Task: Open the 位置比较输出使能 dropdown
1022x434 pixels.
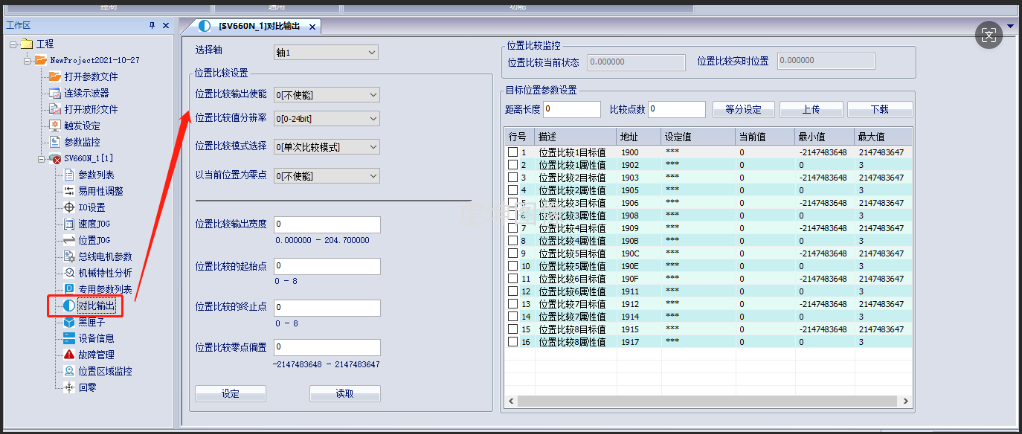Action: (x=326, y=95)
